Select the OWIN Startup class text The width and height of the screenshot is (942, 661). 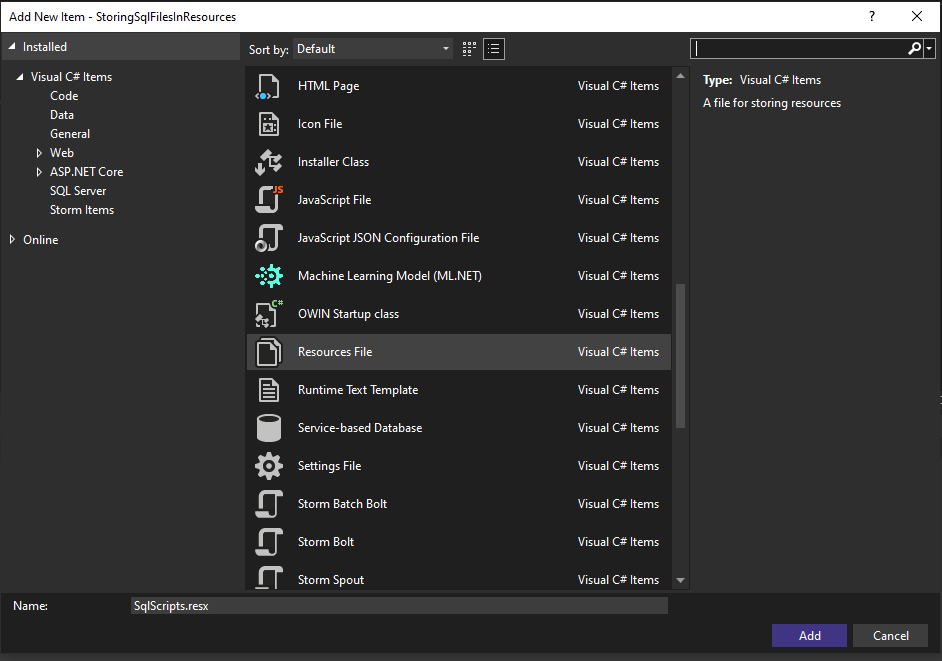coord(348,314)
